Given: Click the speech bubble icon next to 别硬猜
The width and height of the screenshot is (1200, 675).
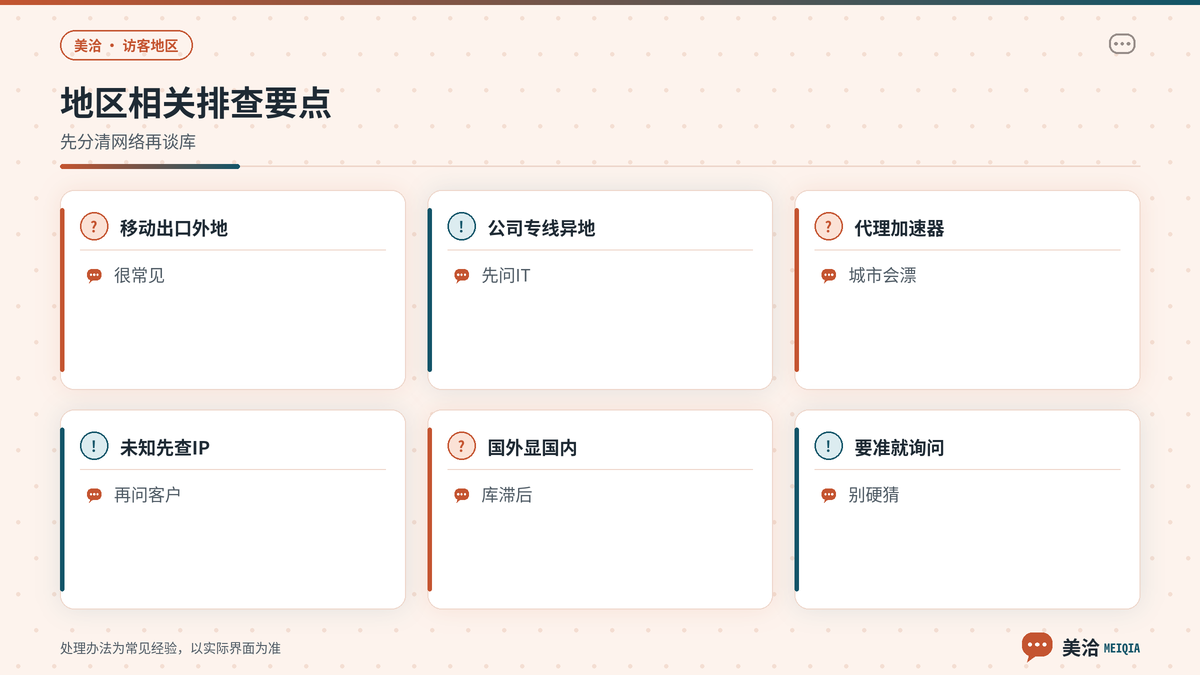Looking at the screenshot, I should coord(828,495).
